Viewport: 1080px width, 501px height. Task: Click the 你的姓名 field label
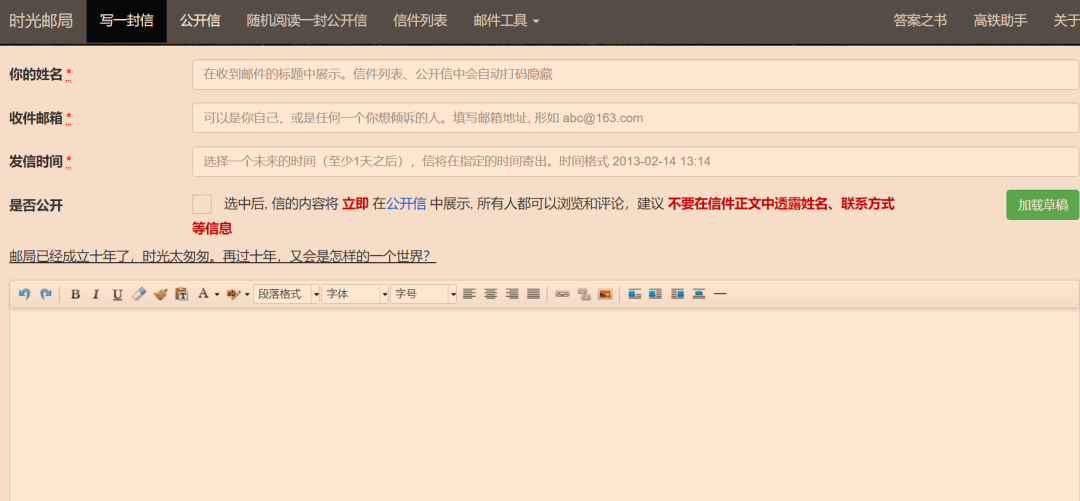click(x=36, y=75)
